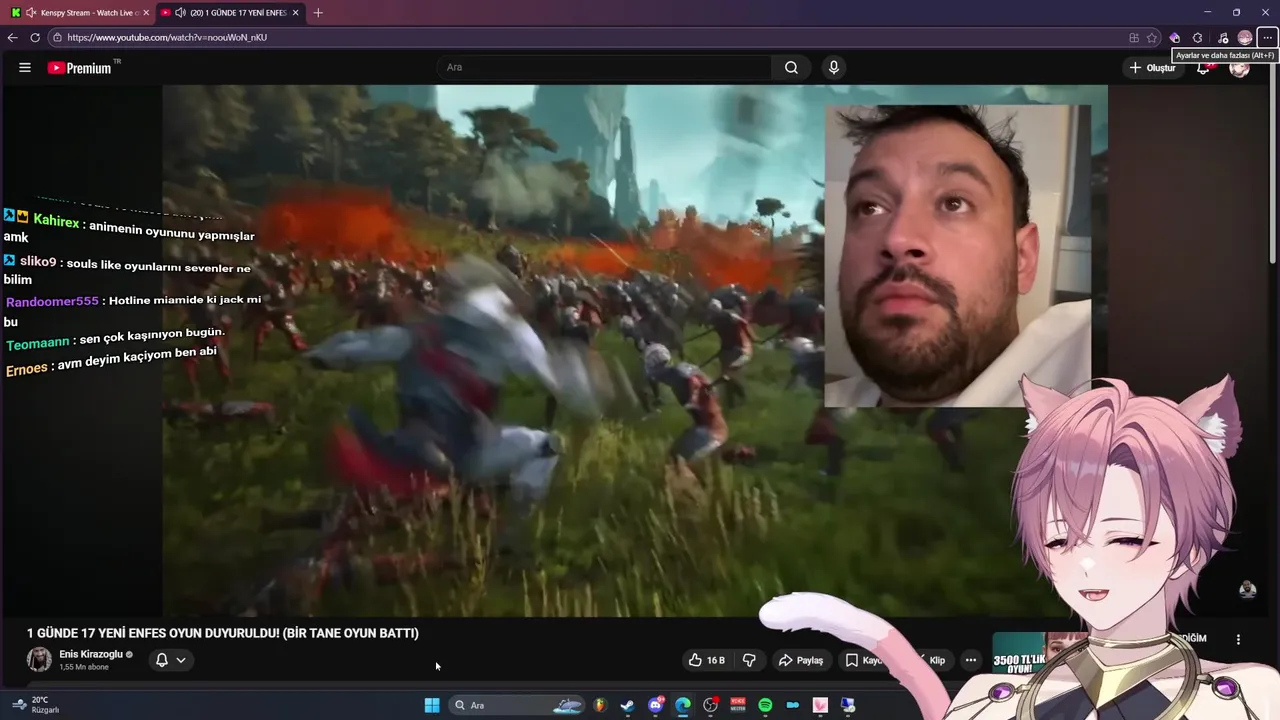This screenshot has width=1280, height=720.
Task: Click the Klip button
Action: coord(935,660)
